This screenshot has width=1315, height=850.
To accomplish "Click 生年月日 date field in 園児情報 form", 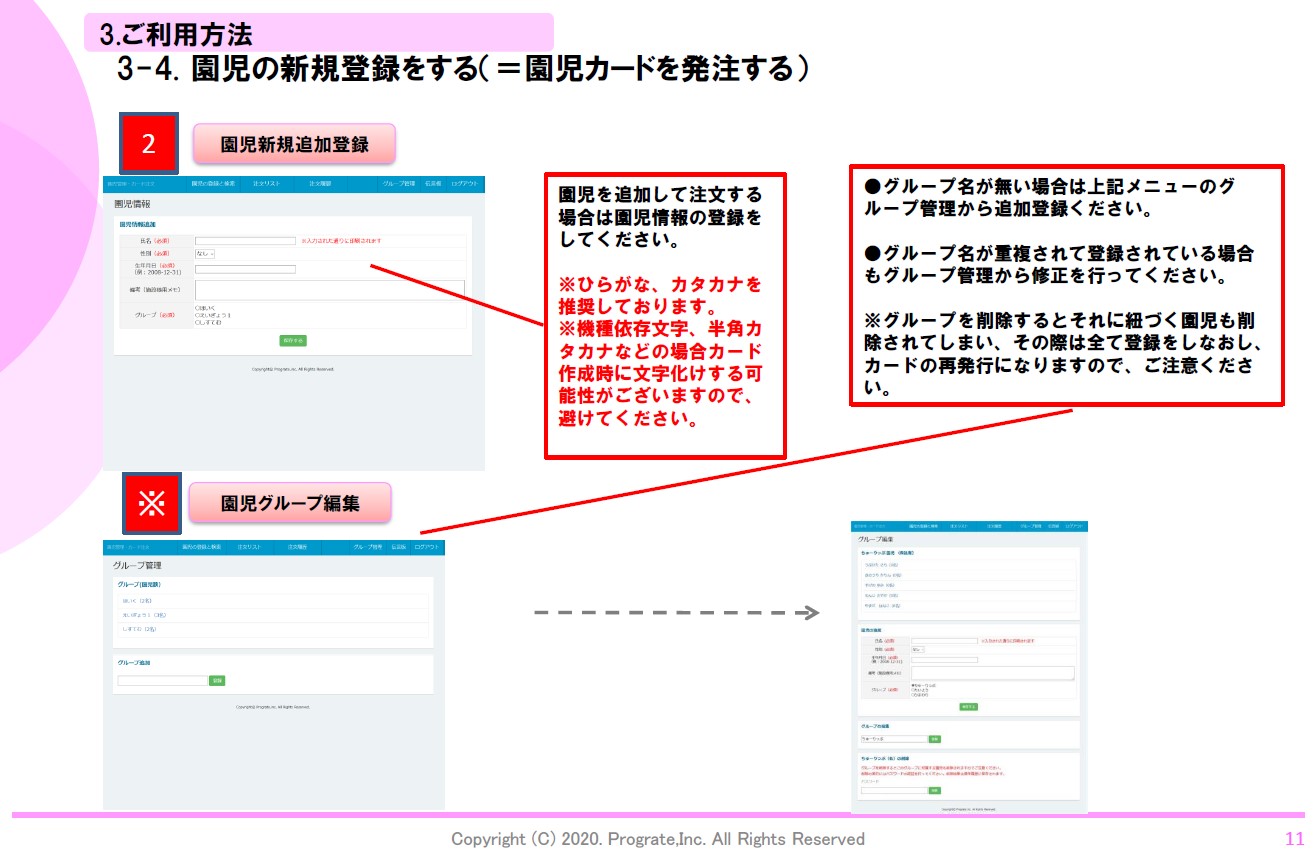I will tap(245, 269).
